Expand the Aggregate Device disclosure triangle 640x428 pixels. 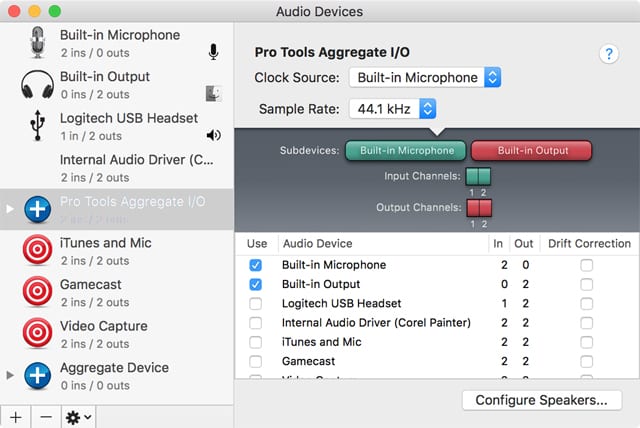pos(11,375)
